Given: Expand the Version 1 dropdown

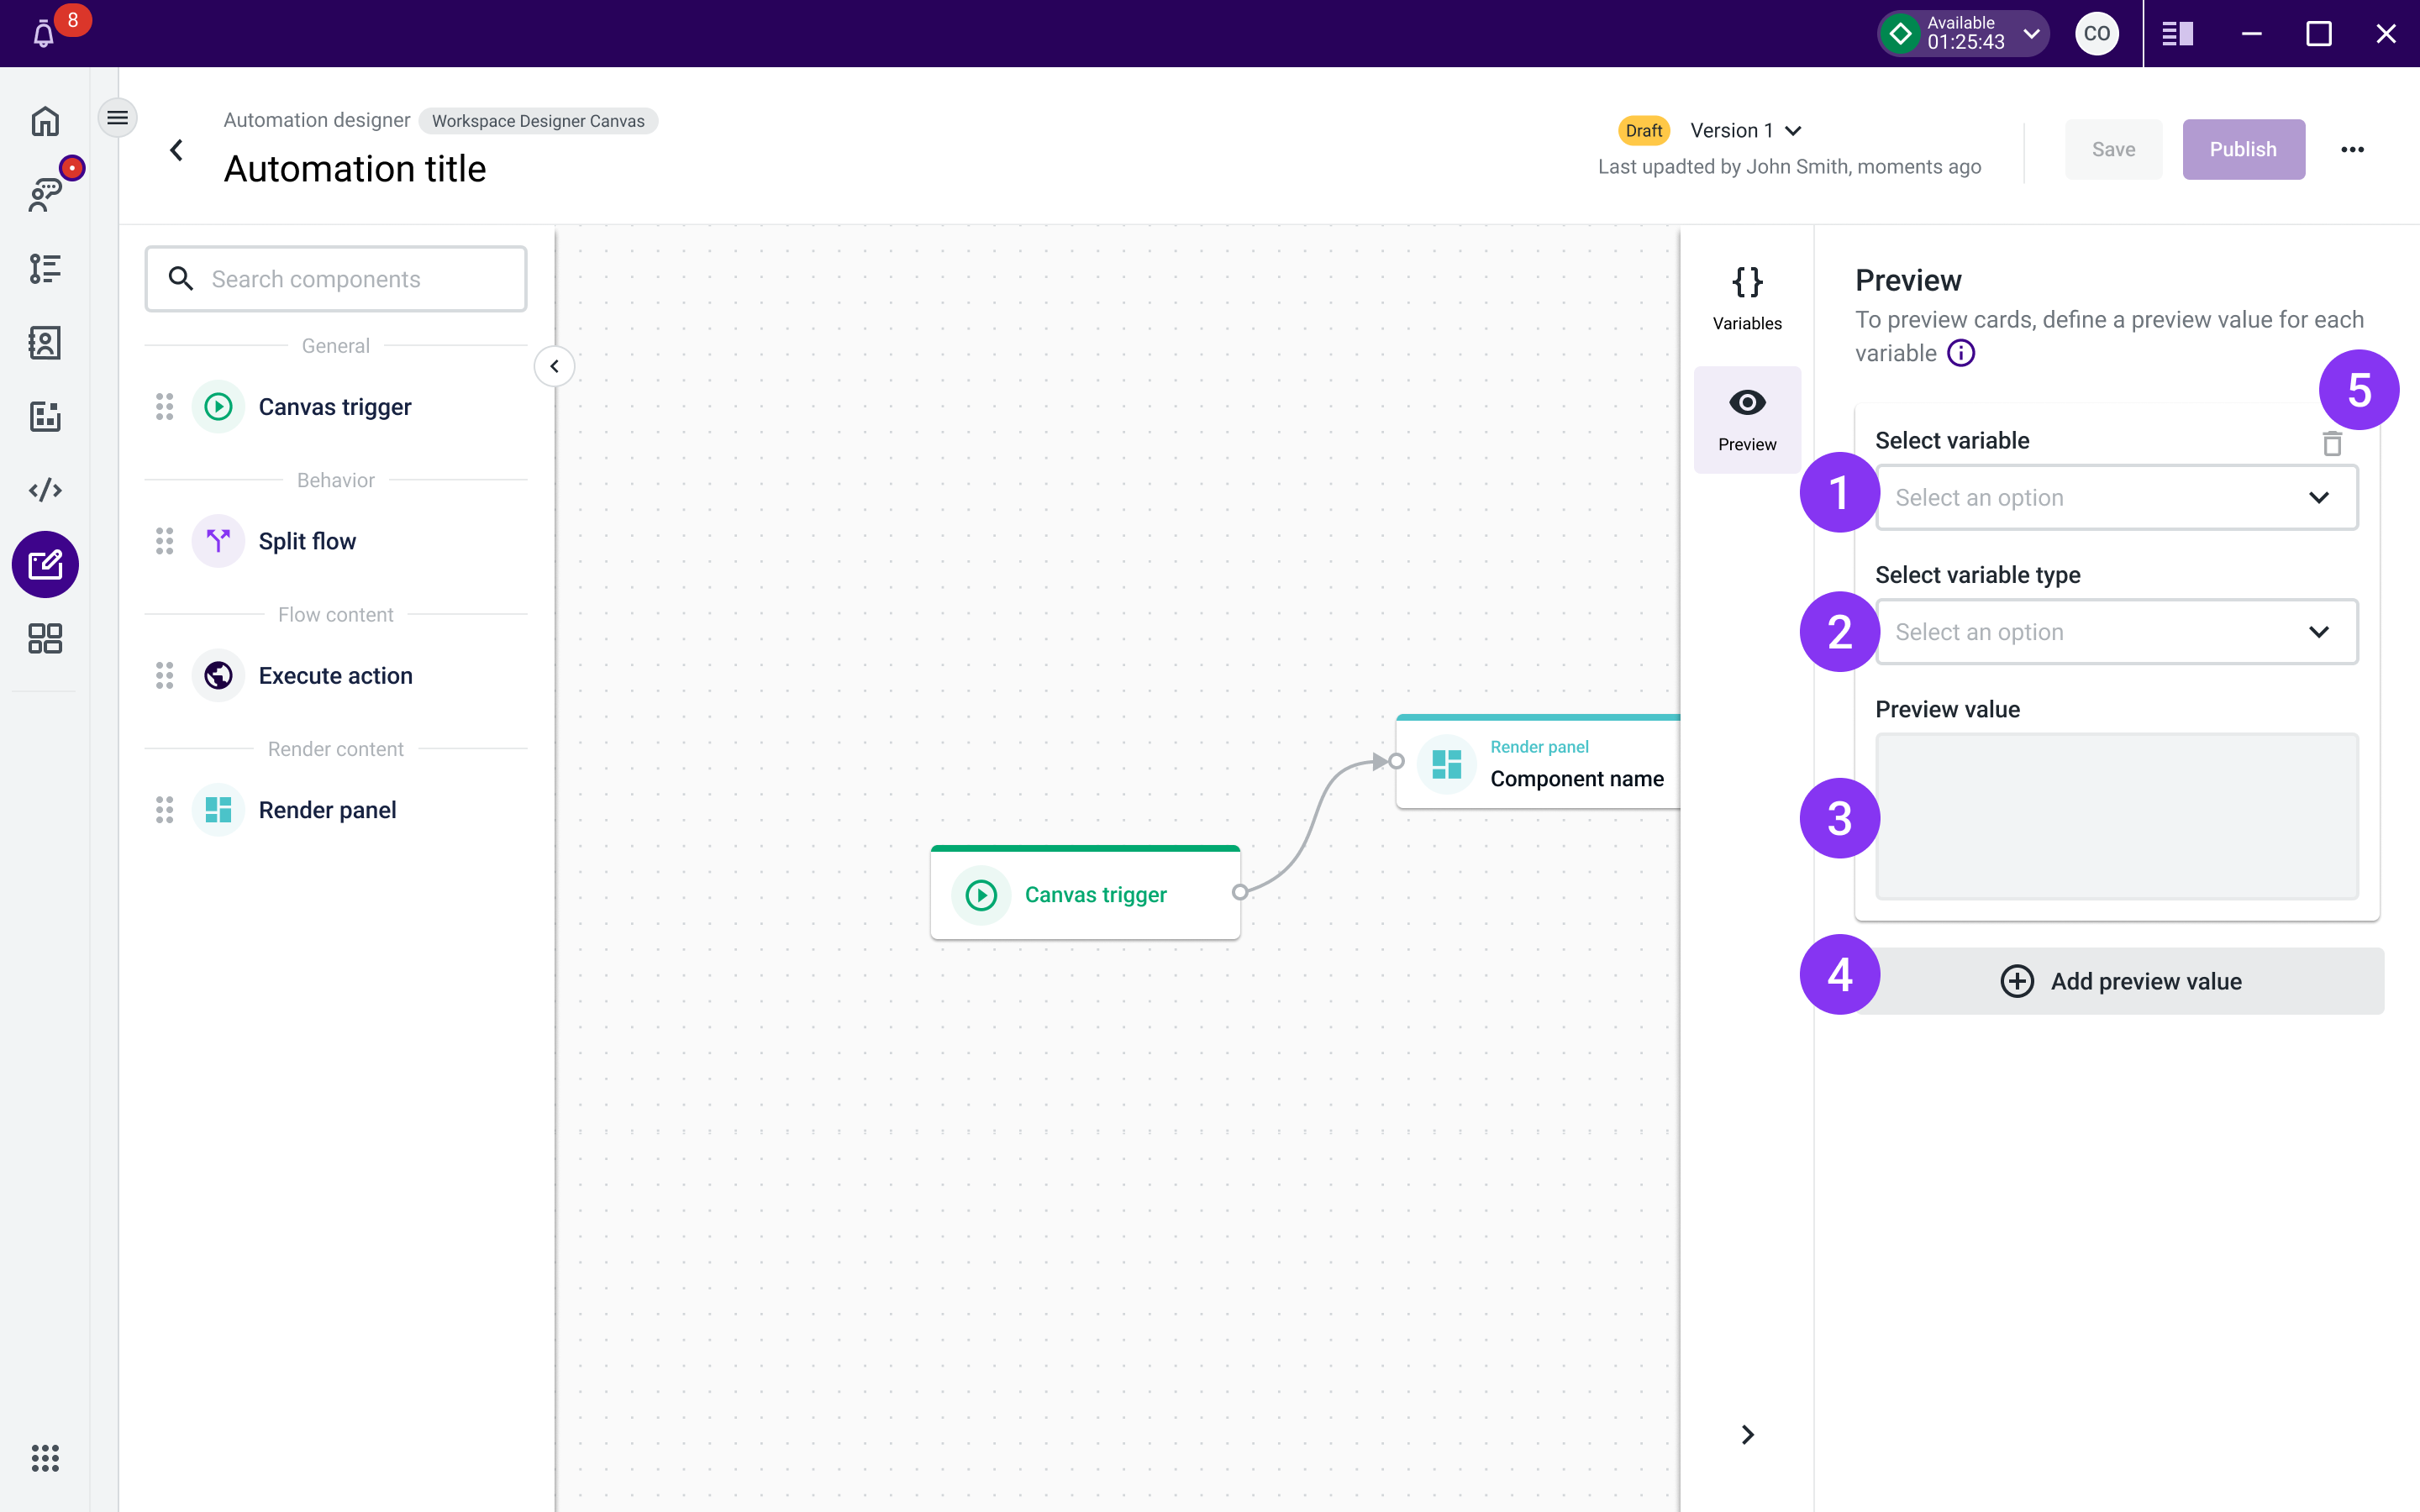Looking at the screenshot, I should click(x=1745, y=131).
